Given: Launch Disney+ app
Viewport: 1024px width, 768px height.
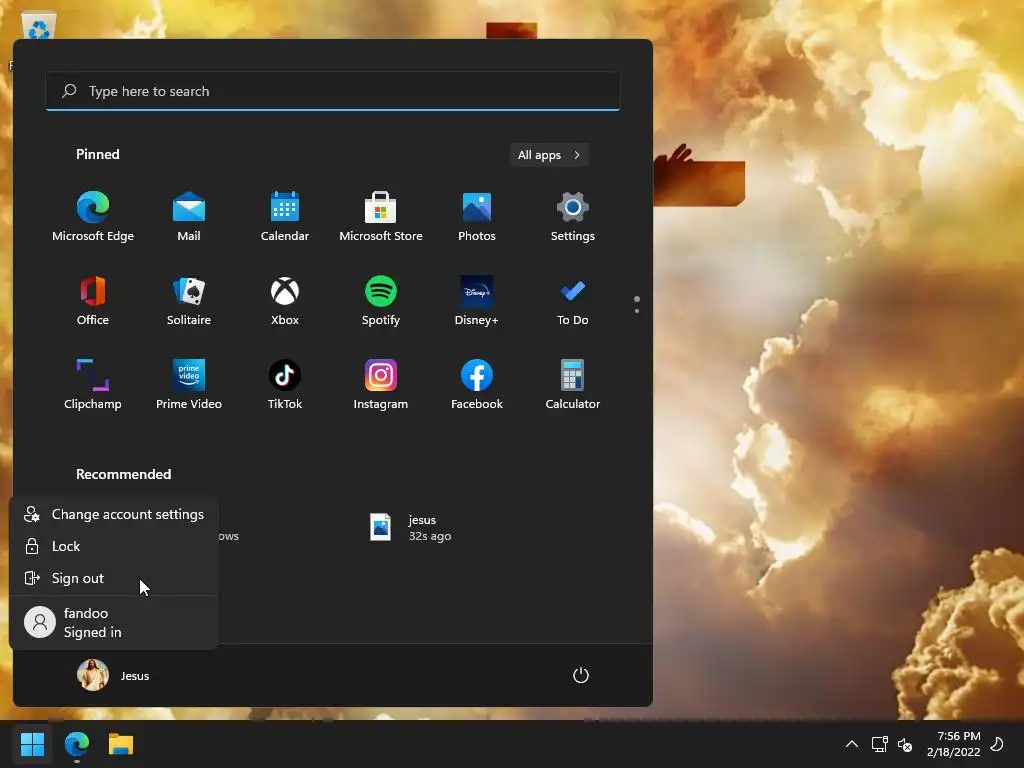Looking at the screenshot, I should (477, 301).
